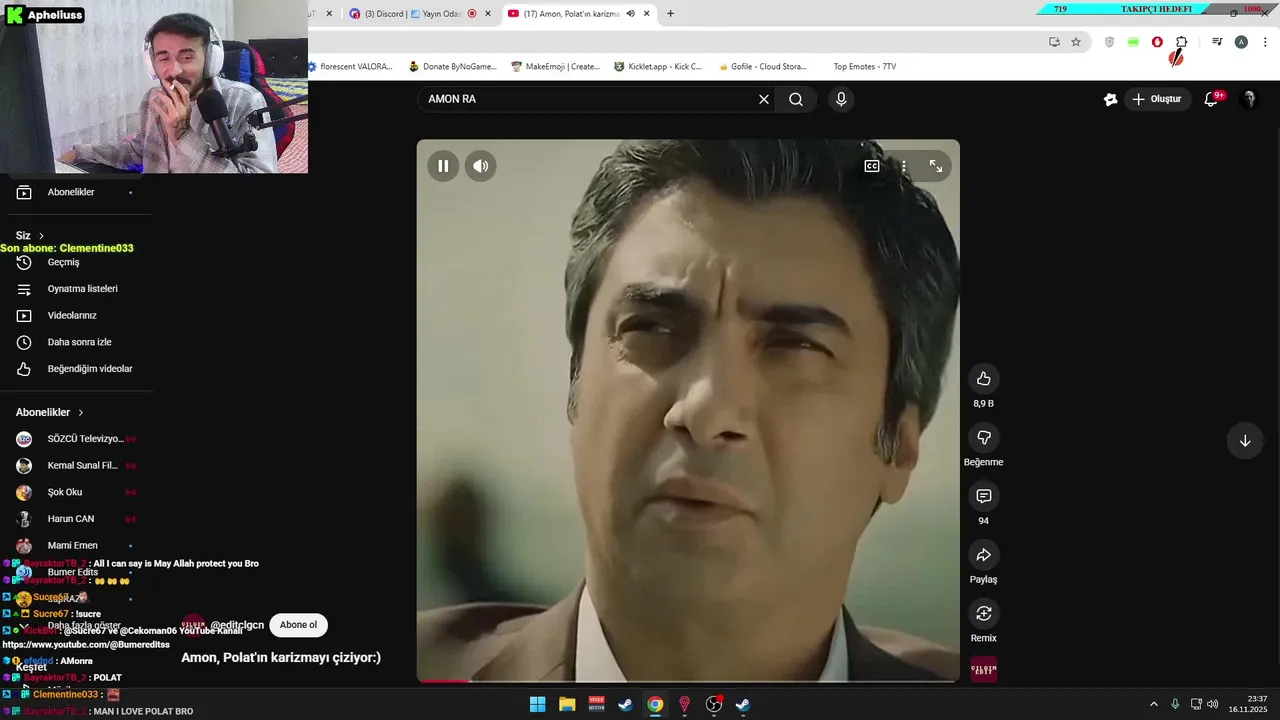This screenshot has height=720, width=1280.
Task: Open taskbar volume control
Action: (1213, 704)
